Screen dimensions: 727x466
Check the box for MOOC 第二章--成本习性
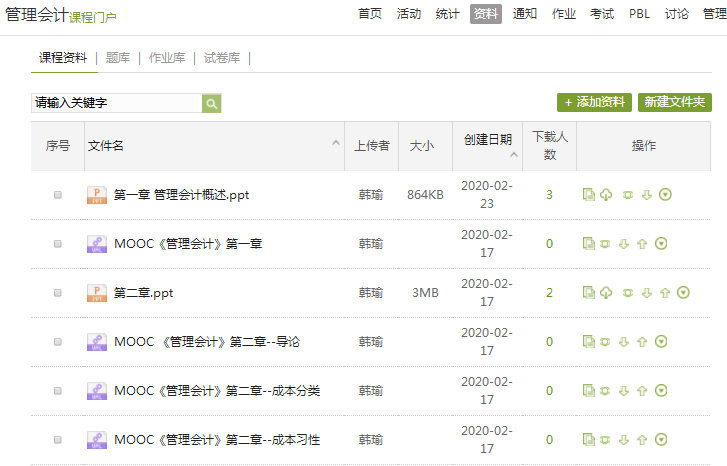pos(58,439)
